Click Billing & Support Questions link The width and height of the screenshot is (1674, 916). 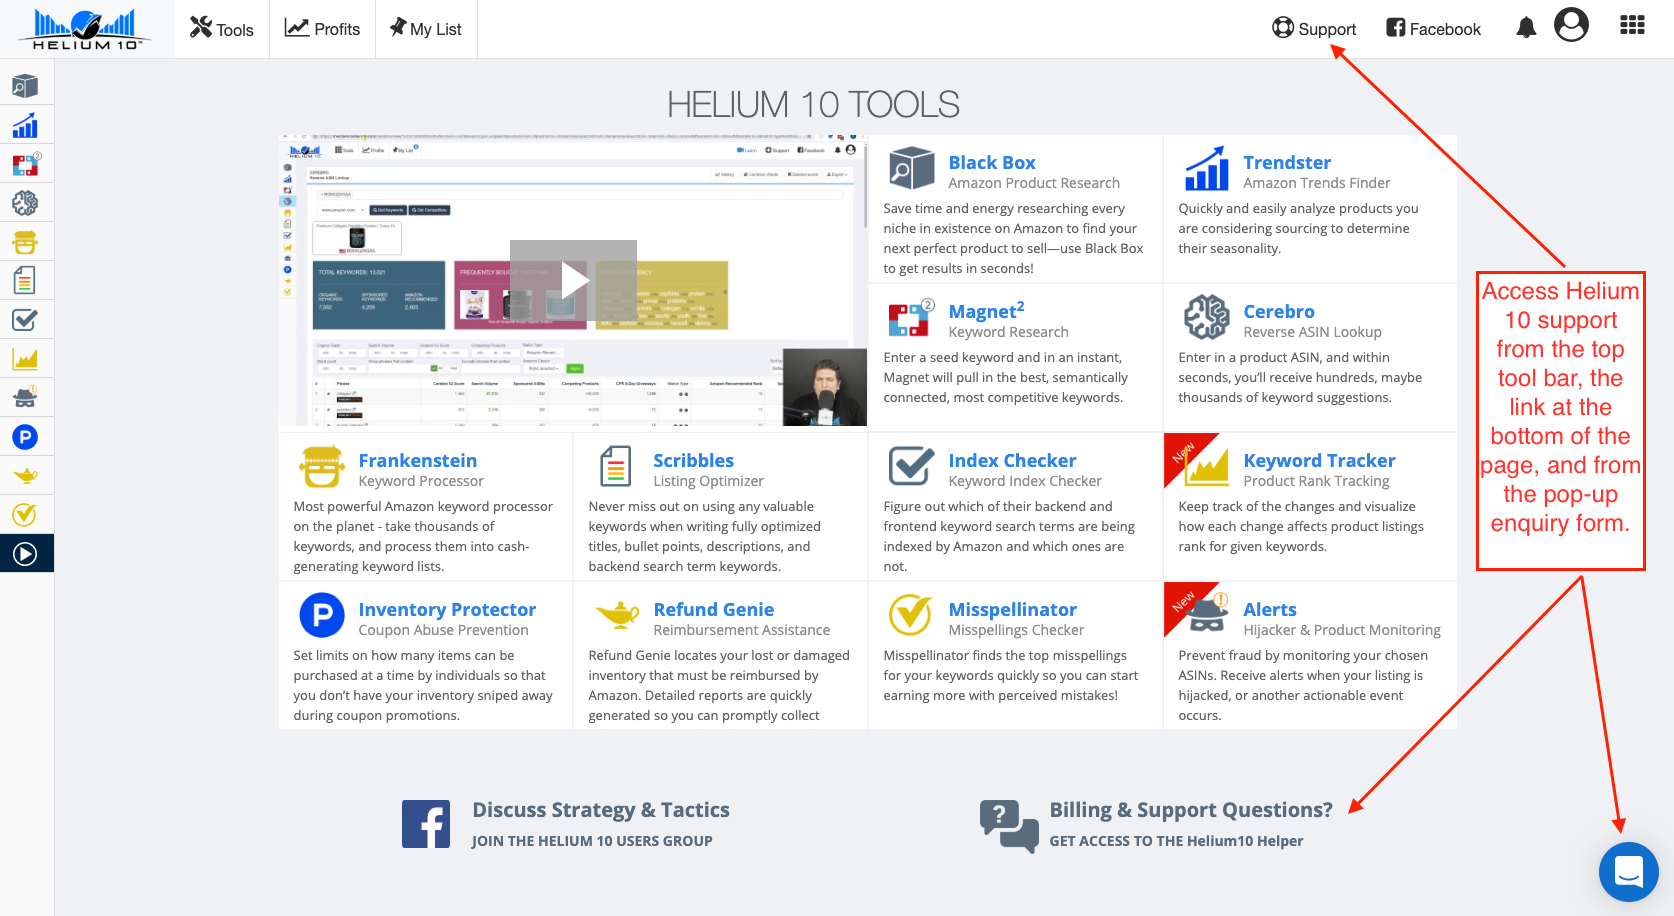(x=1190, y=810)
